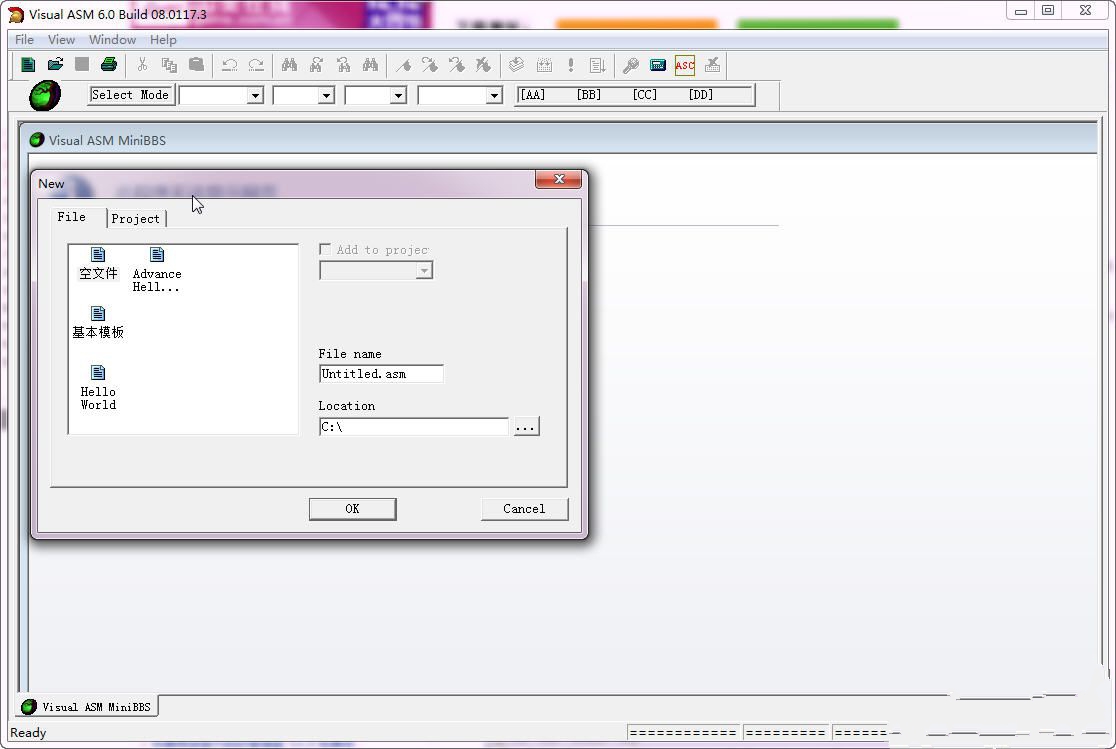The width and height of the screenshot is (1116, 749).
Task: Close the New dialog with X
Action: point(559,179)
